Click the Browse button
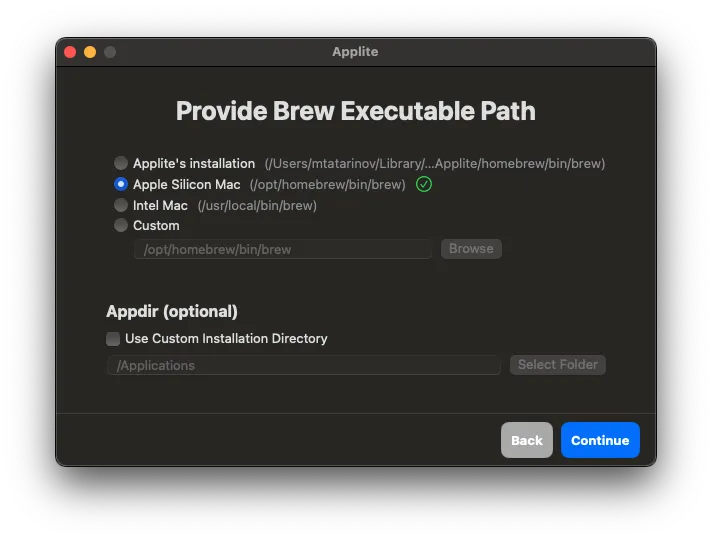This screenshot has height=540, width=712. [x=471, y=249]
